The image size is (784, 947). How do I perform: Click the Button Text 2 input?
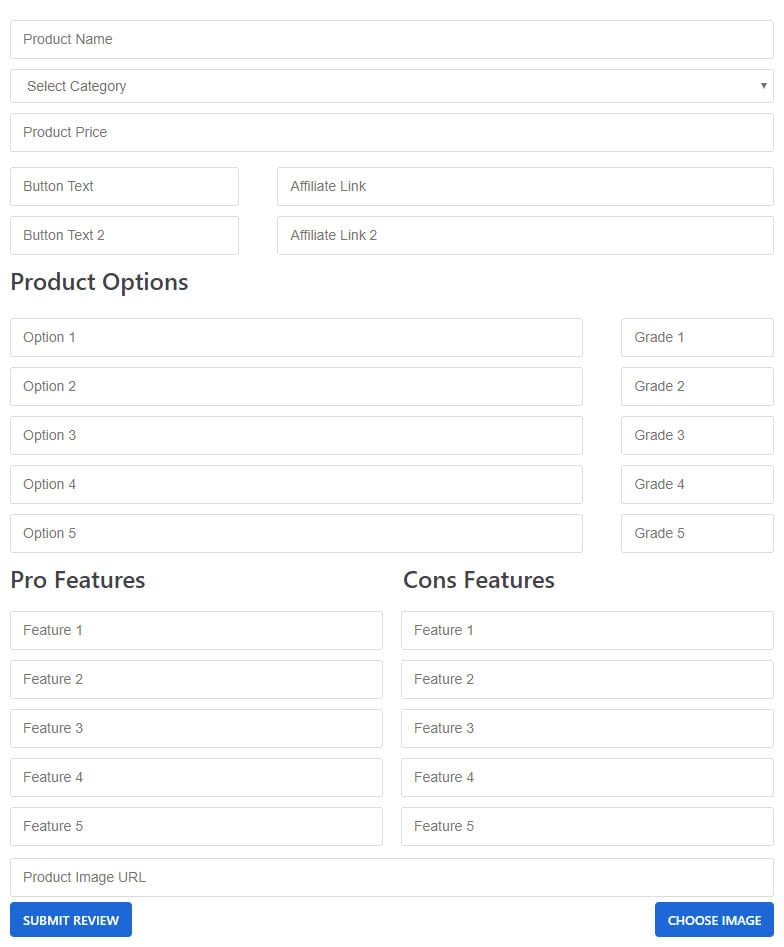[x=124, y=236]
